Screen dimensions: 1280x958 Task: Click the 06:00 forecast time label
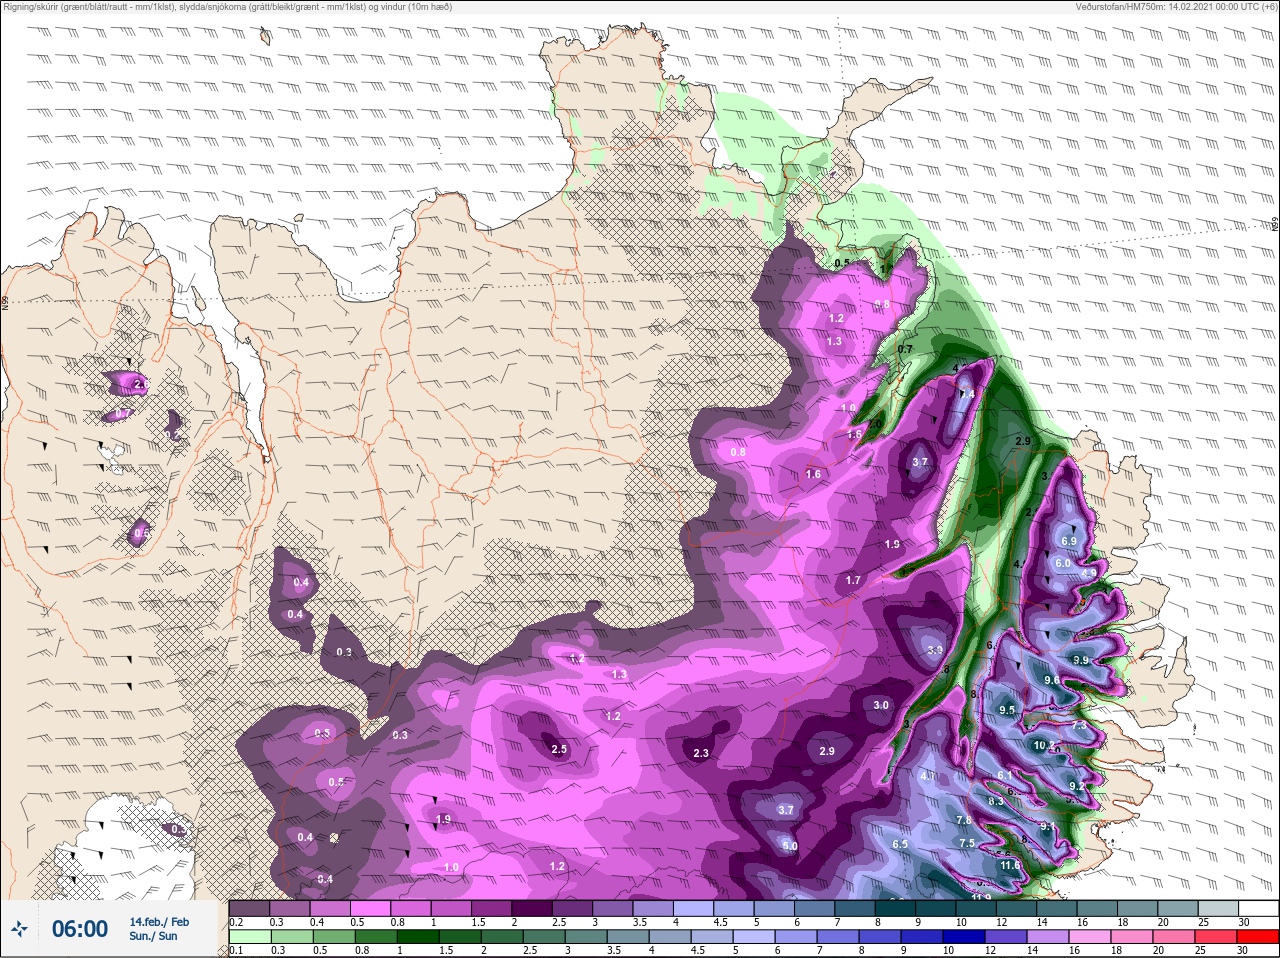coord(80,929)
